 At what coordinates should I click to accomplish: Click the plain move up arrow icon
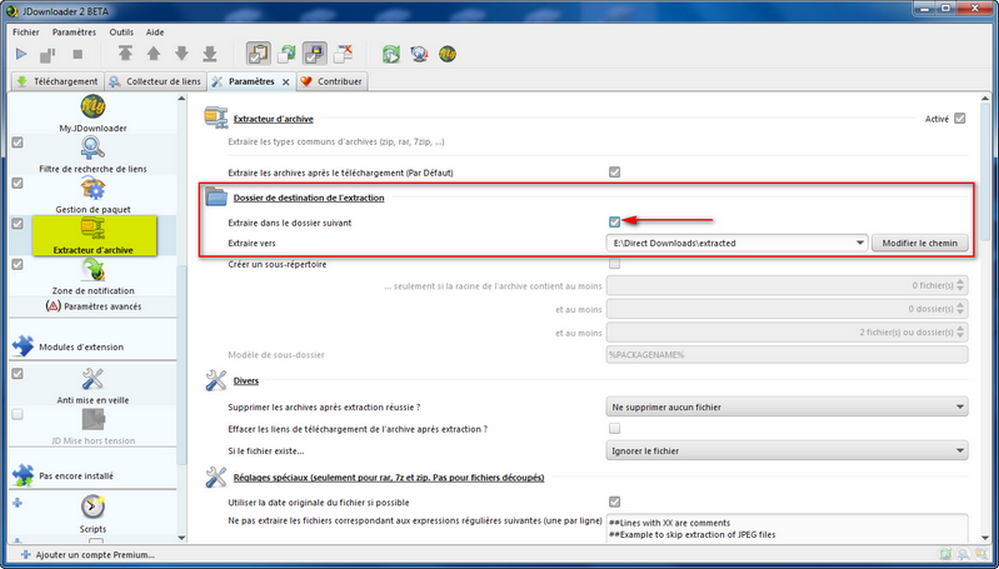tap(154, 54)
